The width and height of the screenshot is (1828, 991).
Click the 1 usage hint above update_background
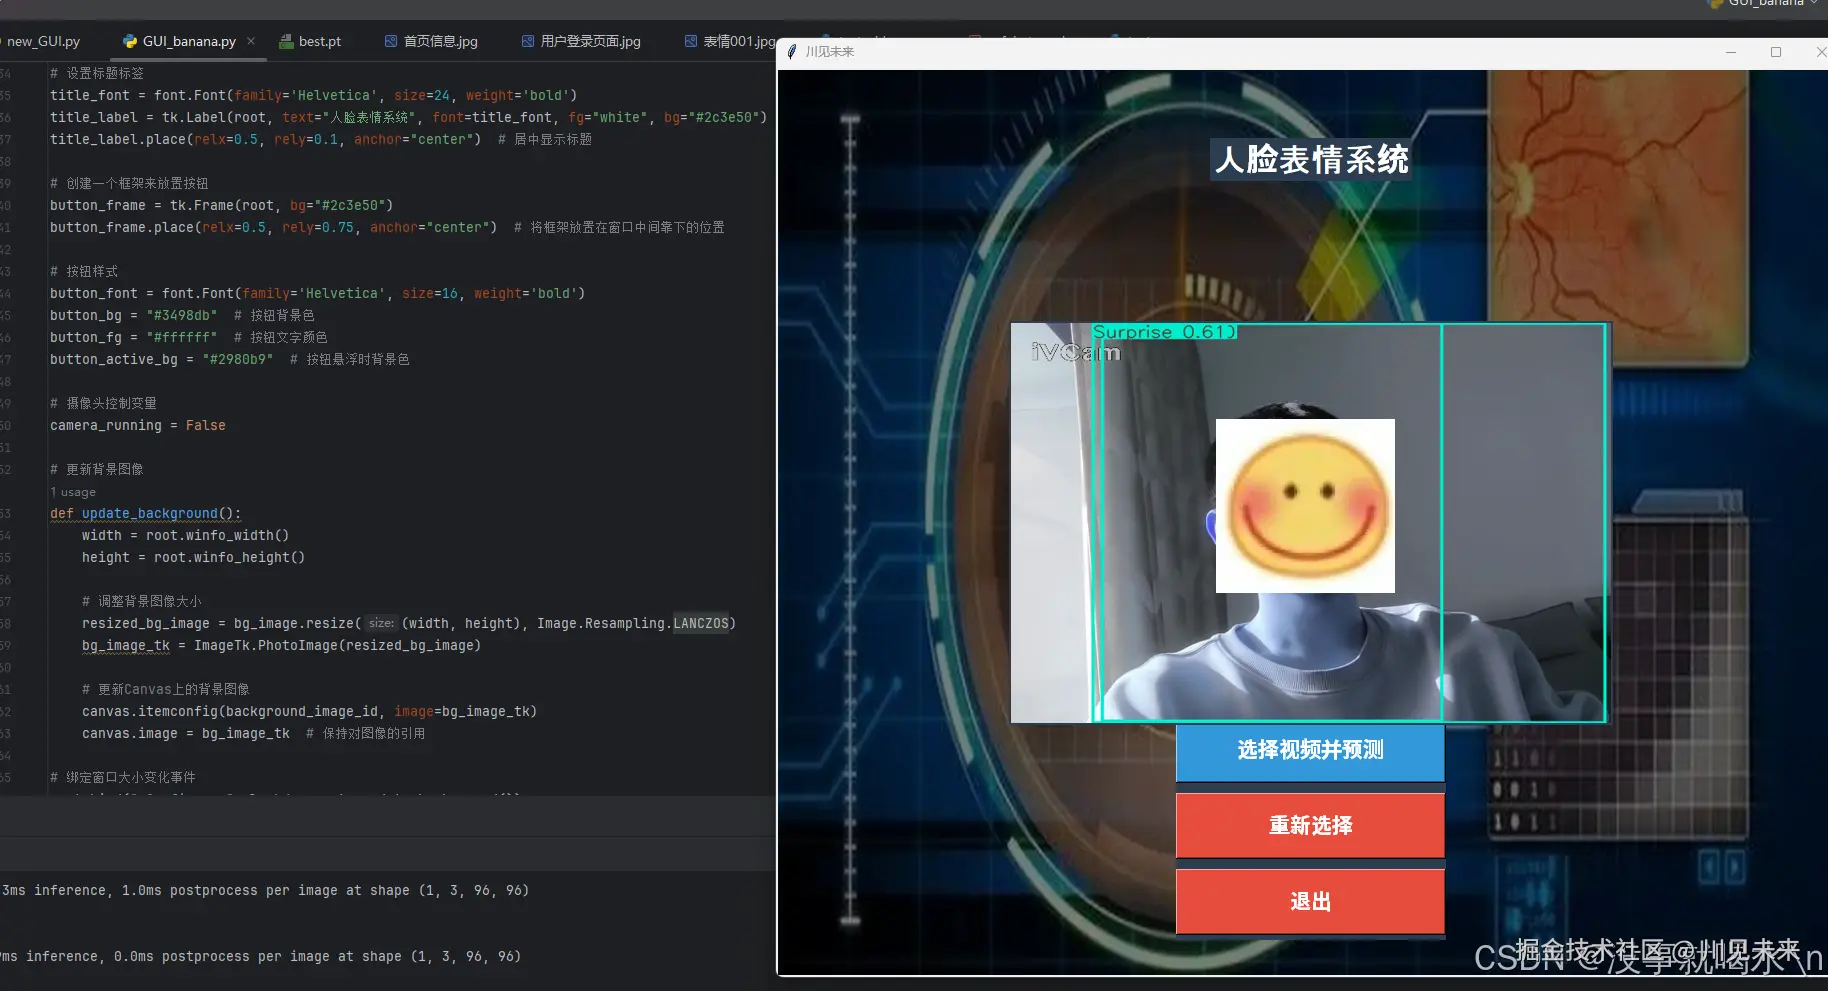[x=72, y=491]
